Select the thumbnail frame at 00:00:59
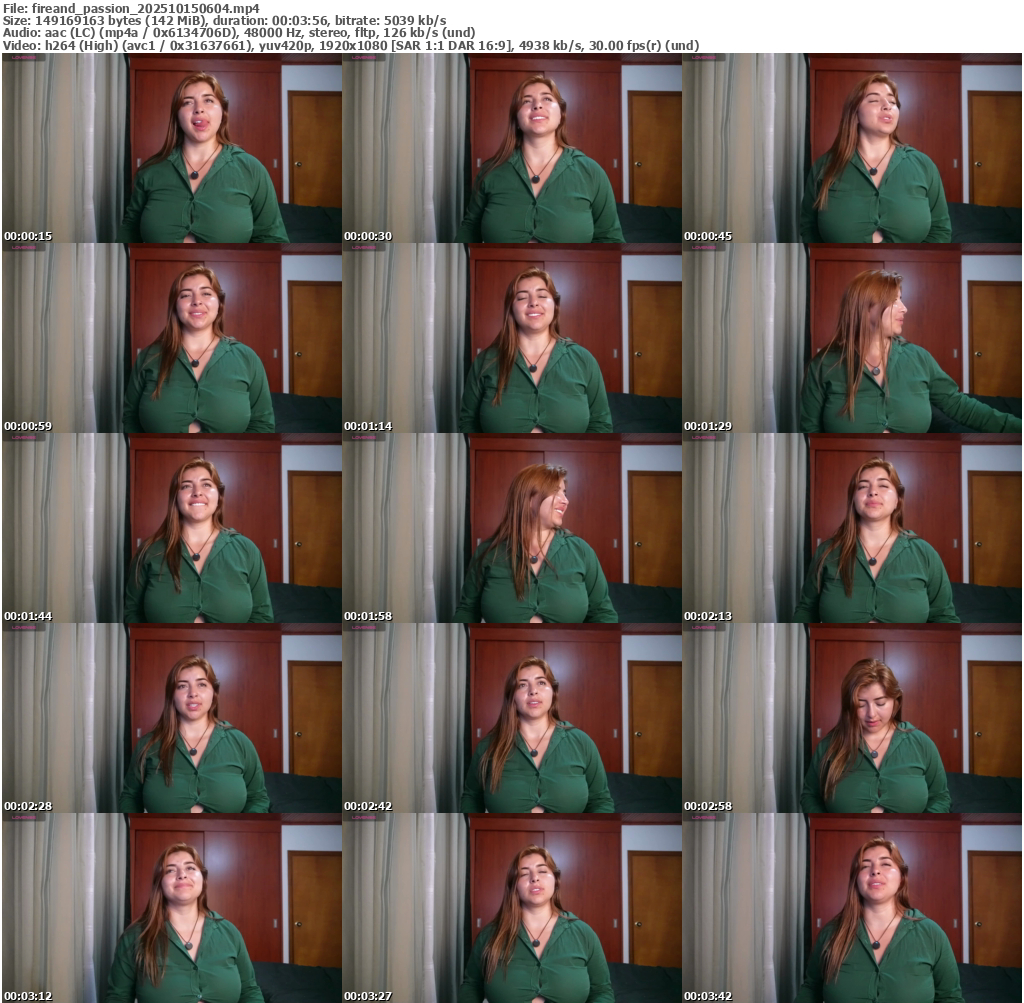1024x1003 pixels. (x=172, y=338)
